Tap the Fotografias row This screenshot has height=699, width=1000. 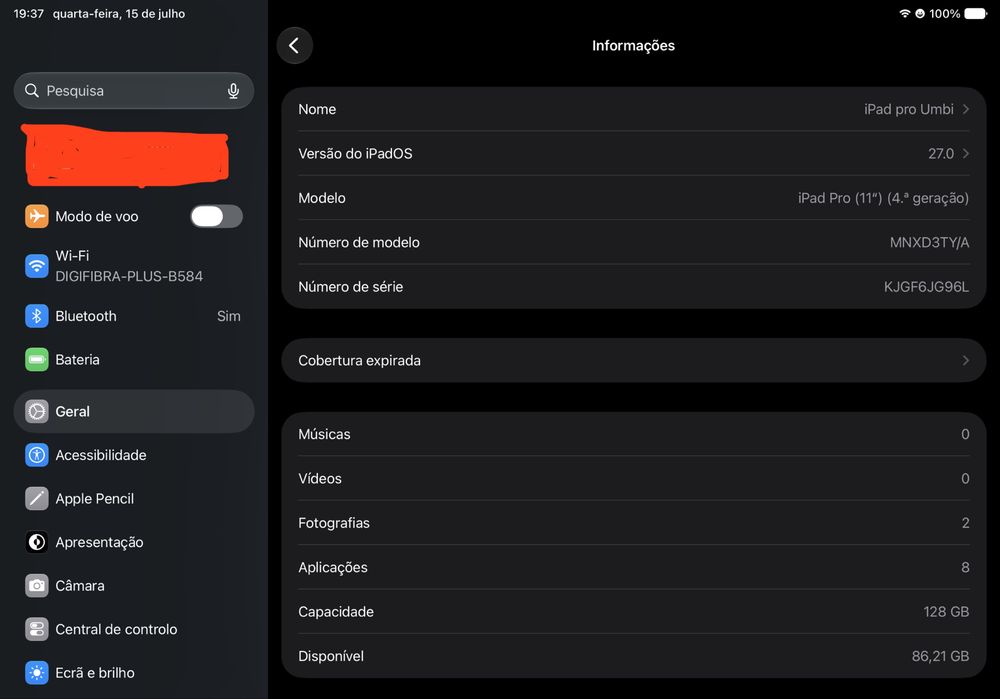click(x=634, y=523)
